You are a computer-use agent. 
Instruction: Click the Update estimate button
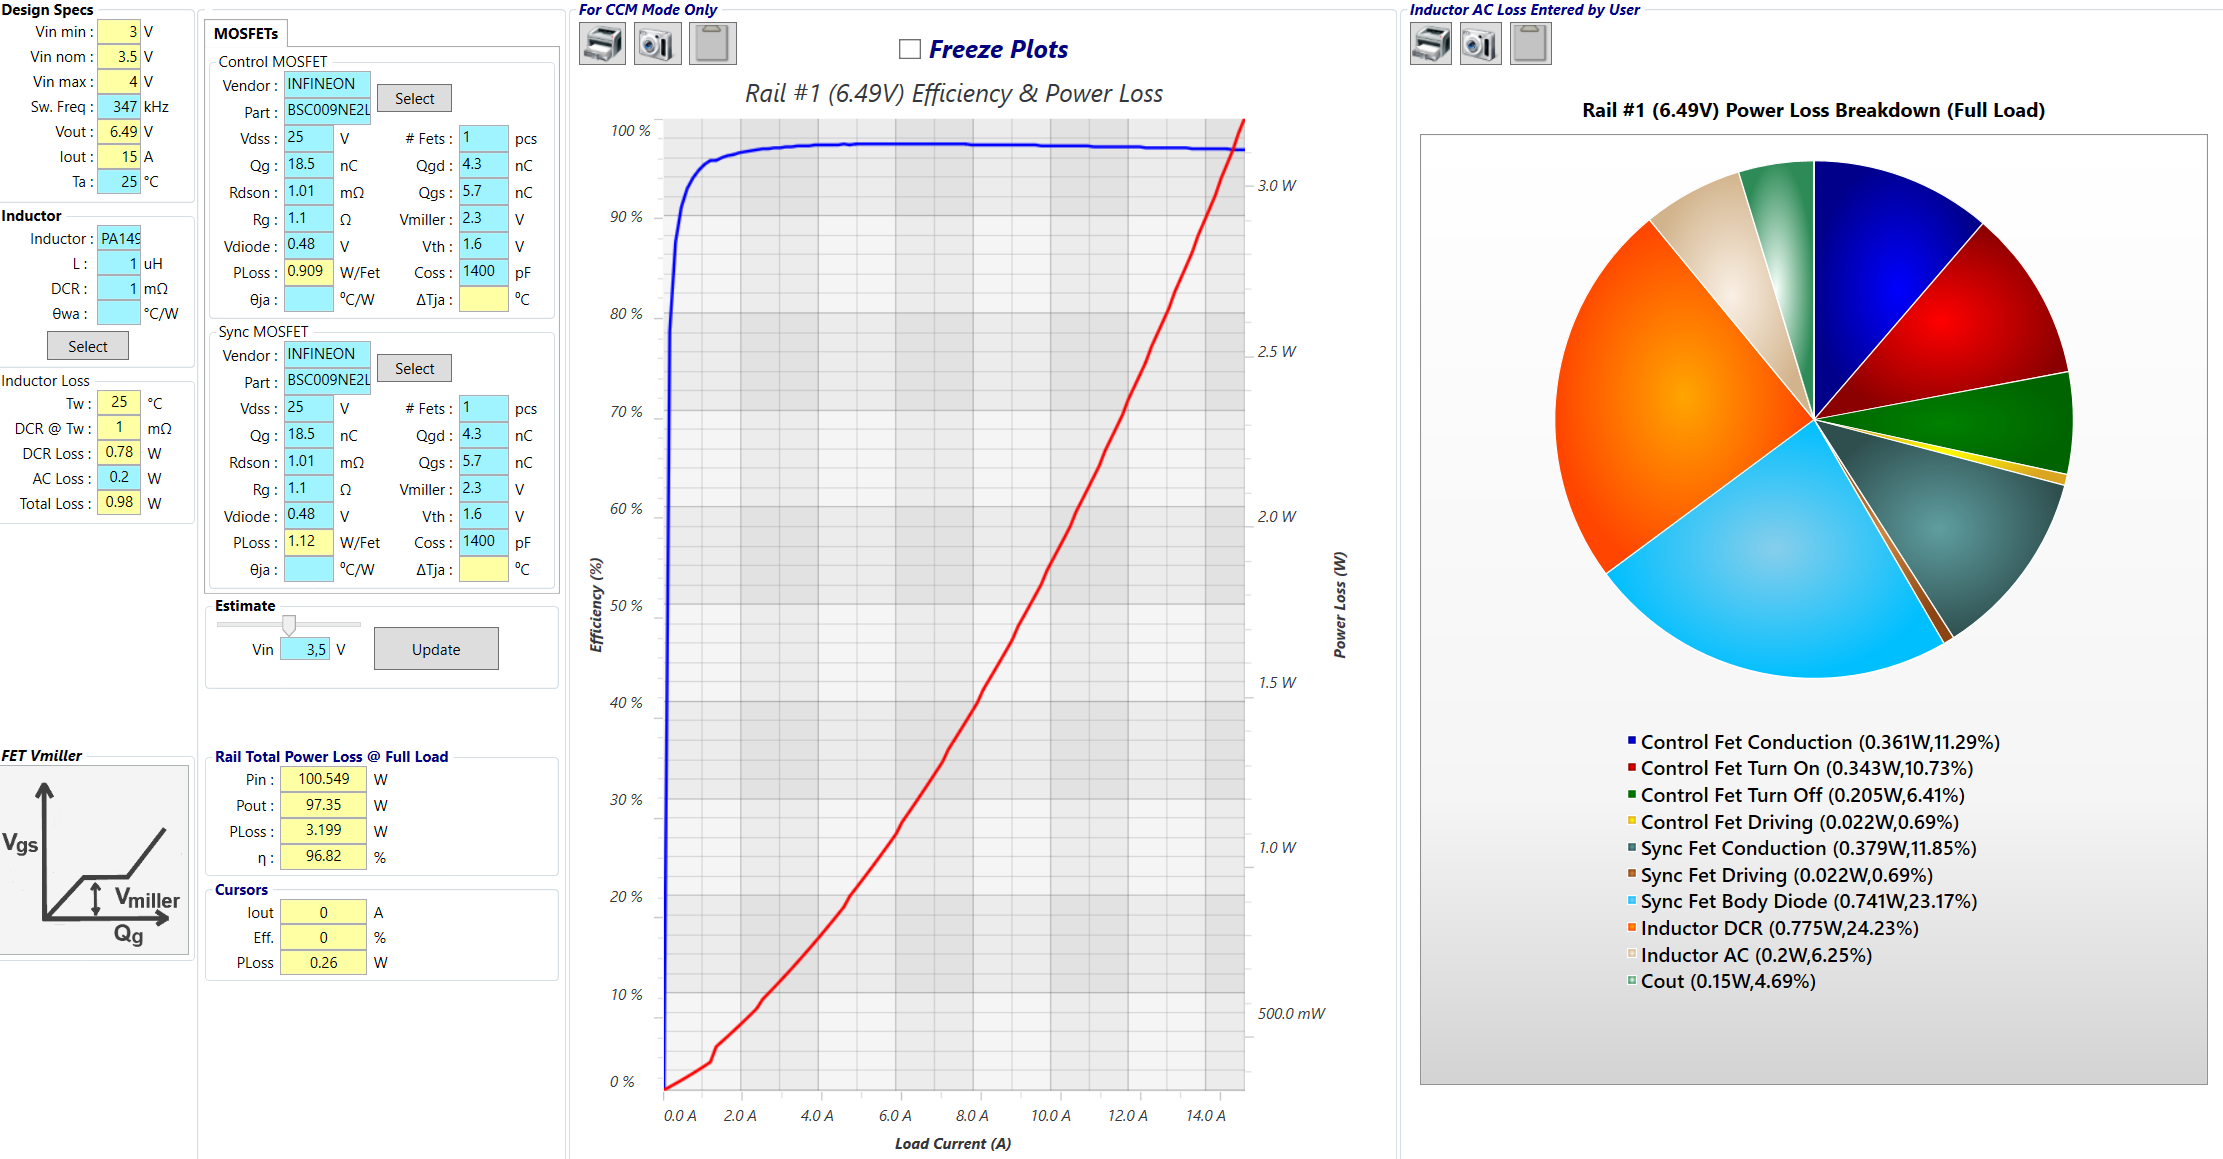coord(436,649)
